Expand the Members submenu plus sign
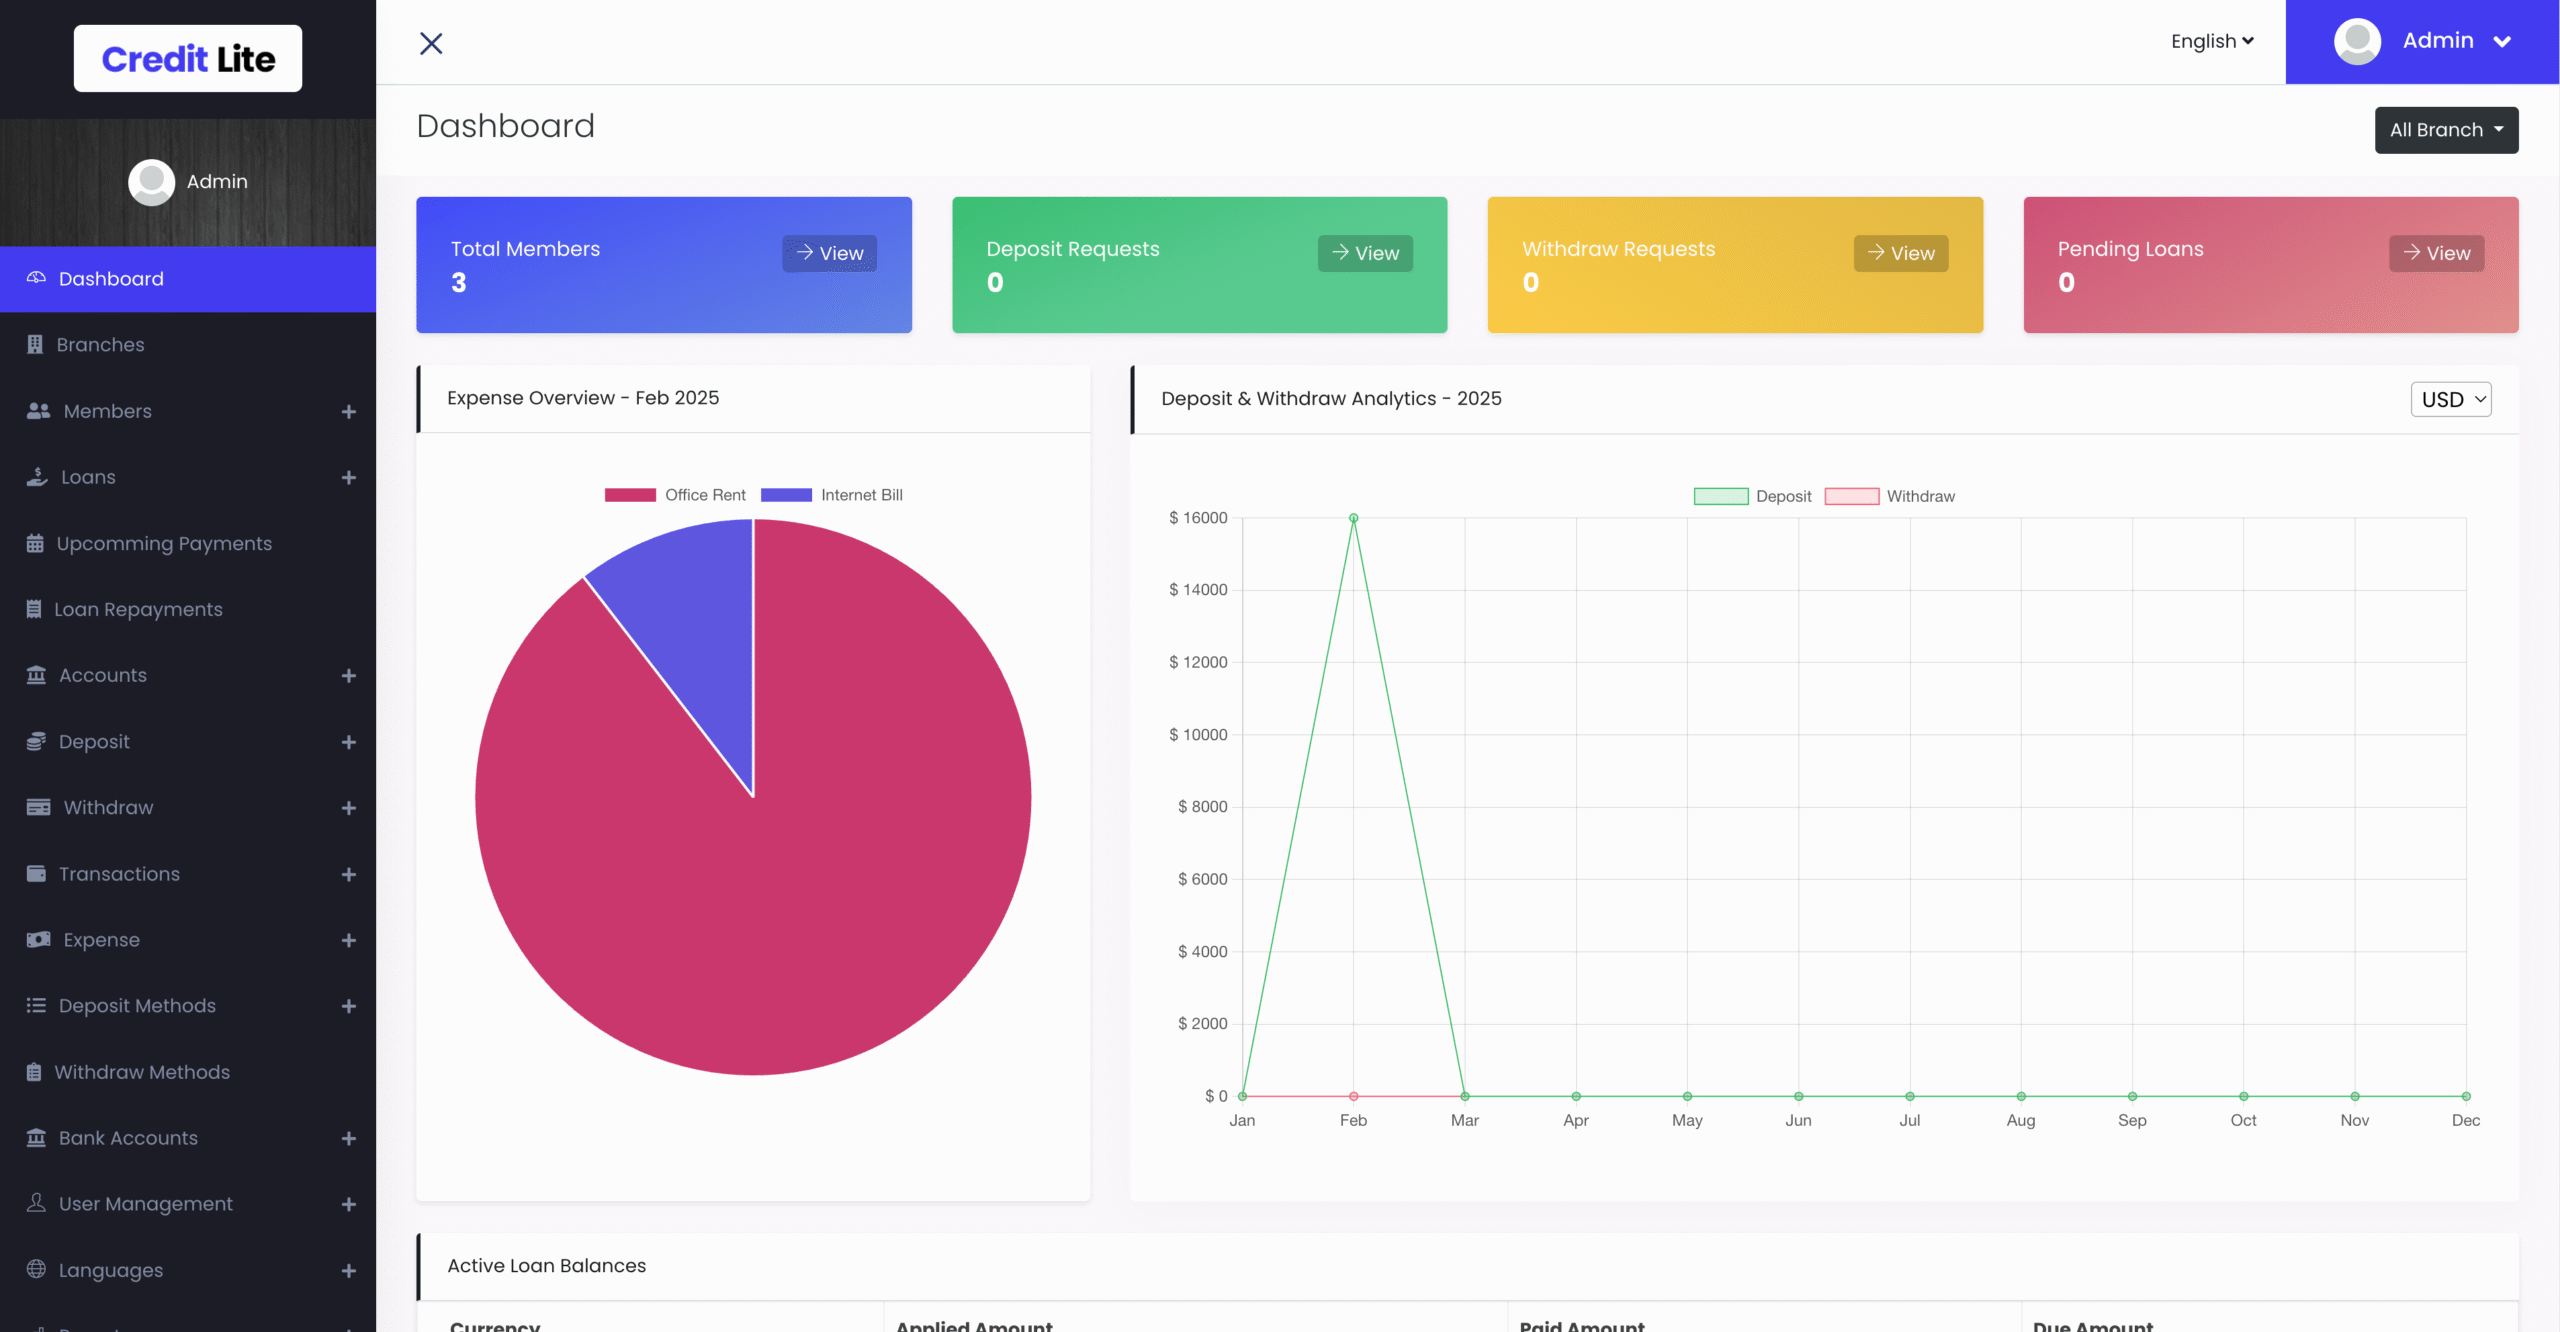 point(348,411)
